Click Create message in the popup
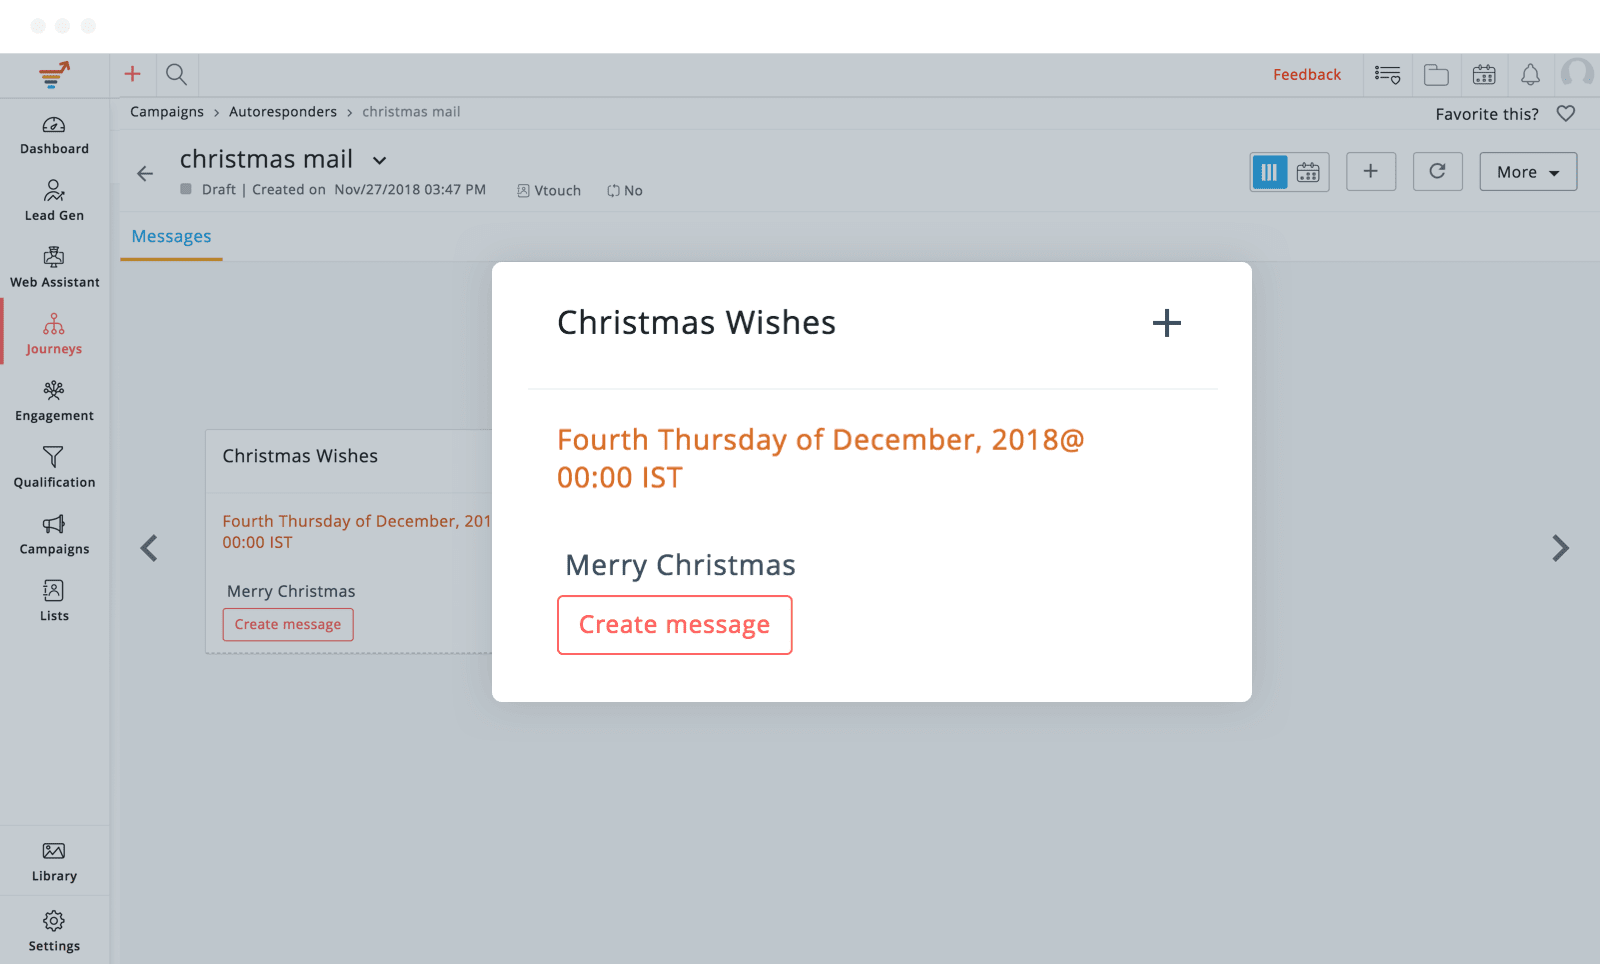This screenshot has width=1600, height=964. pyautogui.click(x=675, y=625)
